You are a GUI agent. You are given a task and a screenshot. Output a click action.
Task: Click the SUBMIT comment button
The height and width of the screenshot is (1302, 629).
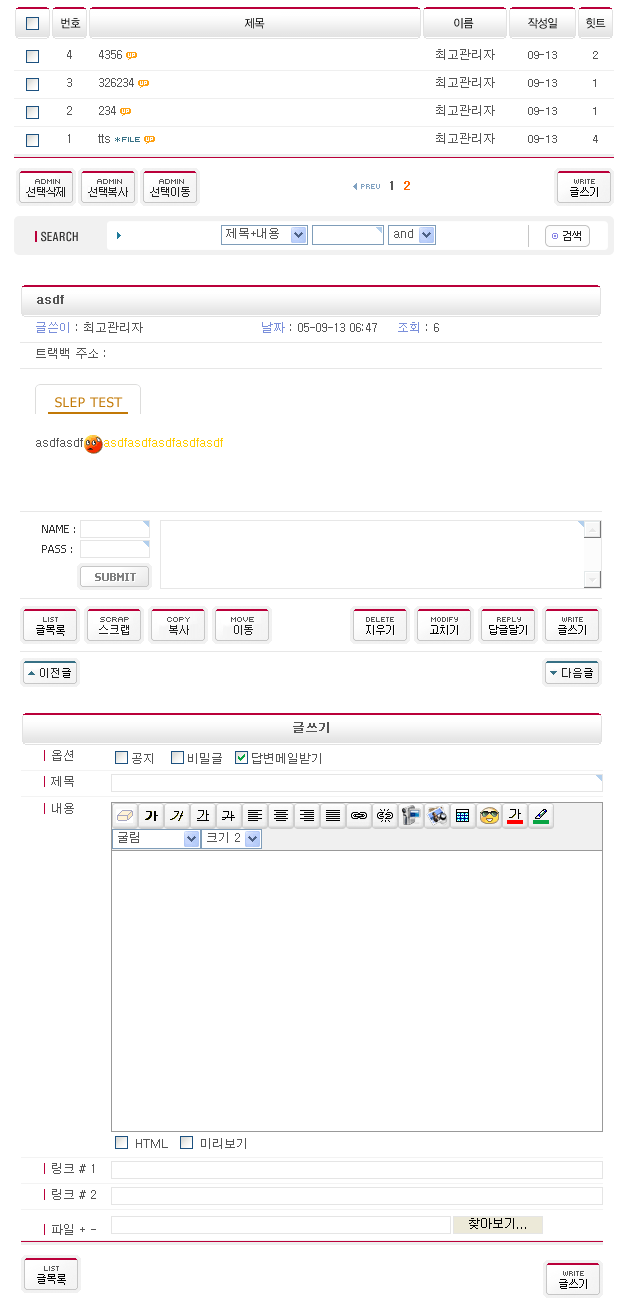(115, 577)
